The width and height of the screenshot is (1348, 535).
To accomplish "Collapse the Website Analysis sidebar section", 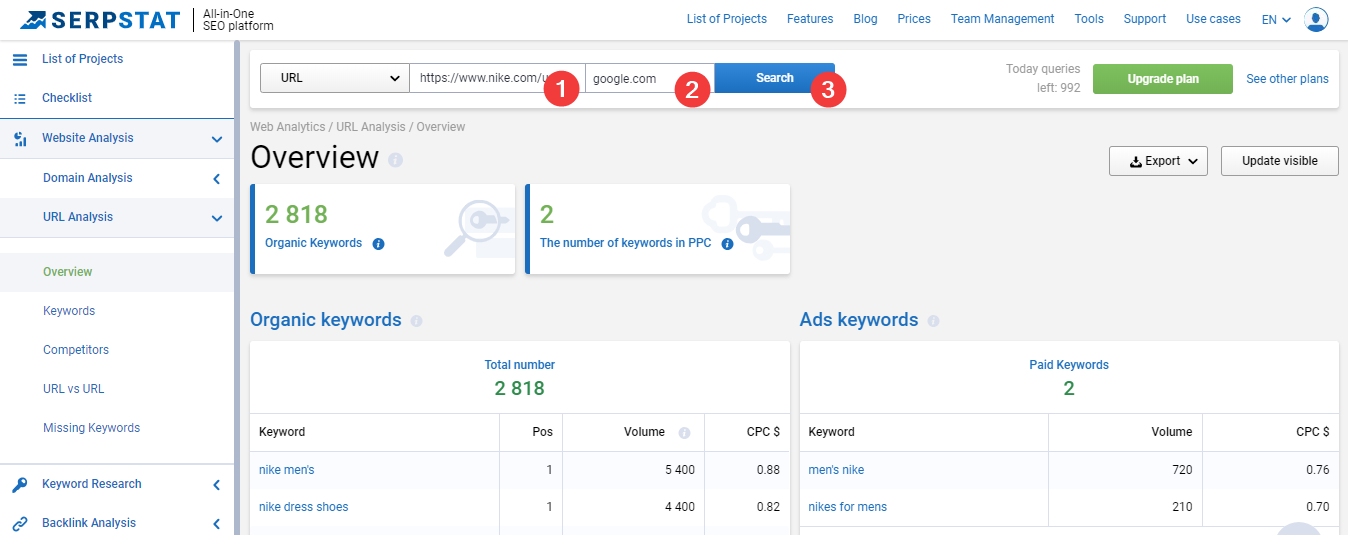I will [x=217, y=139].
